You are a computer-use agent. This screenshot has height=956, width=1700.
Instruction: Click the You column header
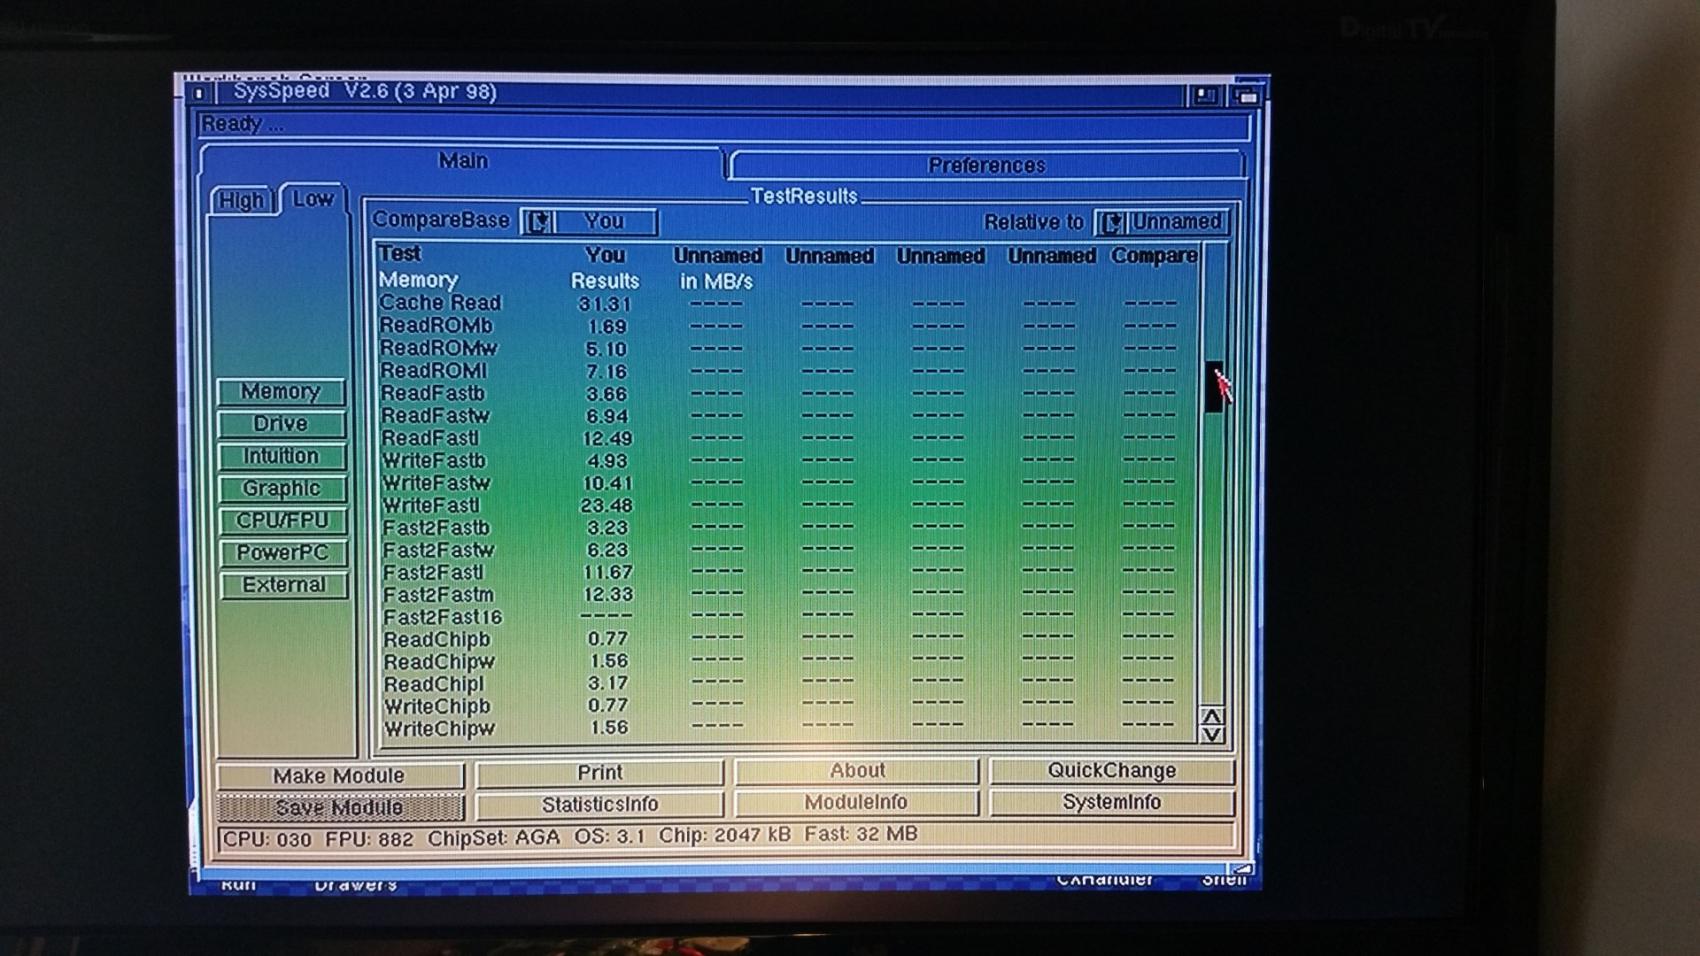click(x=605, y=255)
